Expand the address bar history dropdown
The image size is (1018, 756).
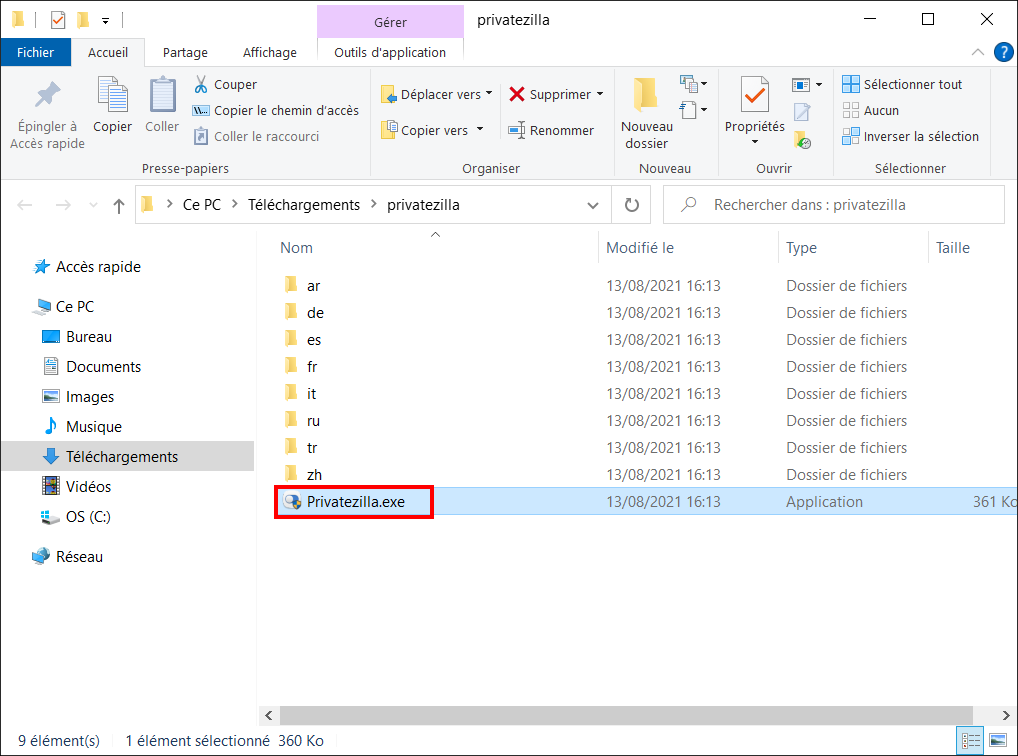(592, 205)
